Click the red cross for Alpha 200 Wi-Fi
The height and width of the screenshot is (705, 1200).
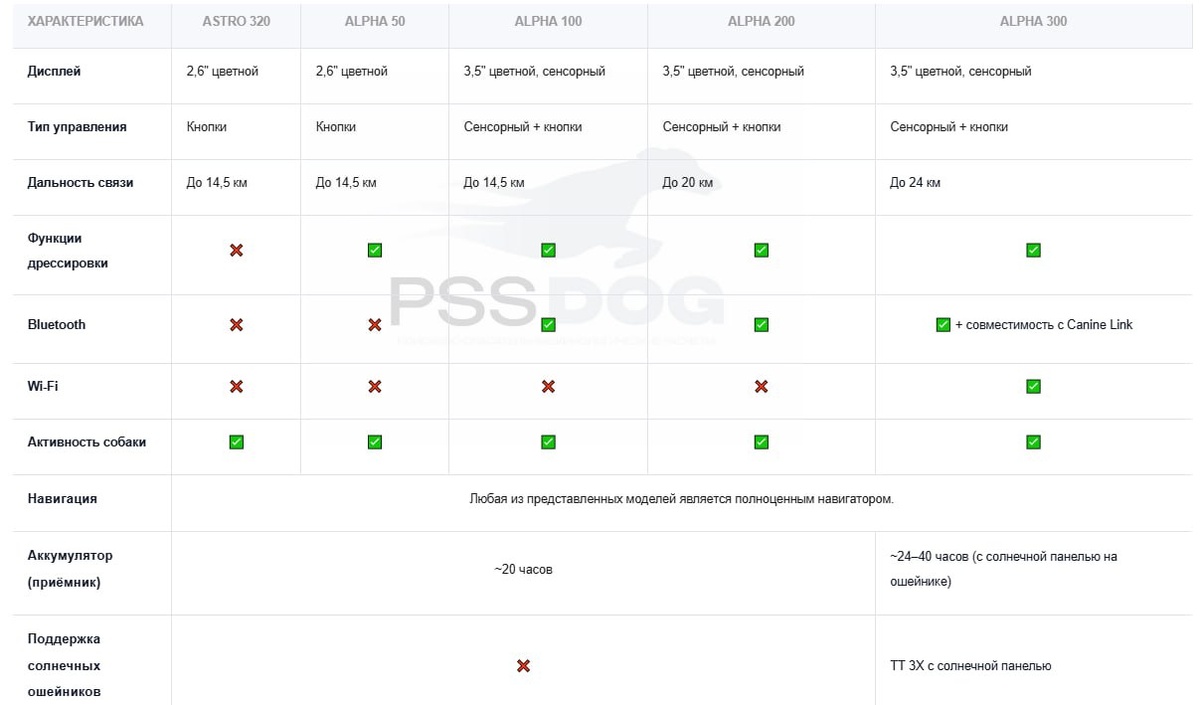[761, 386]
